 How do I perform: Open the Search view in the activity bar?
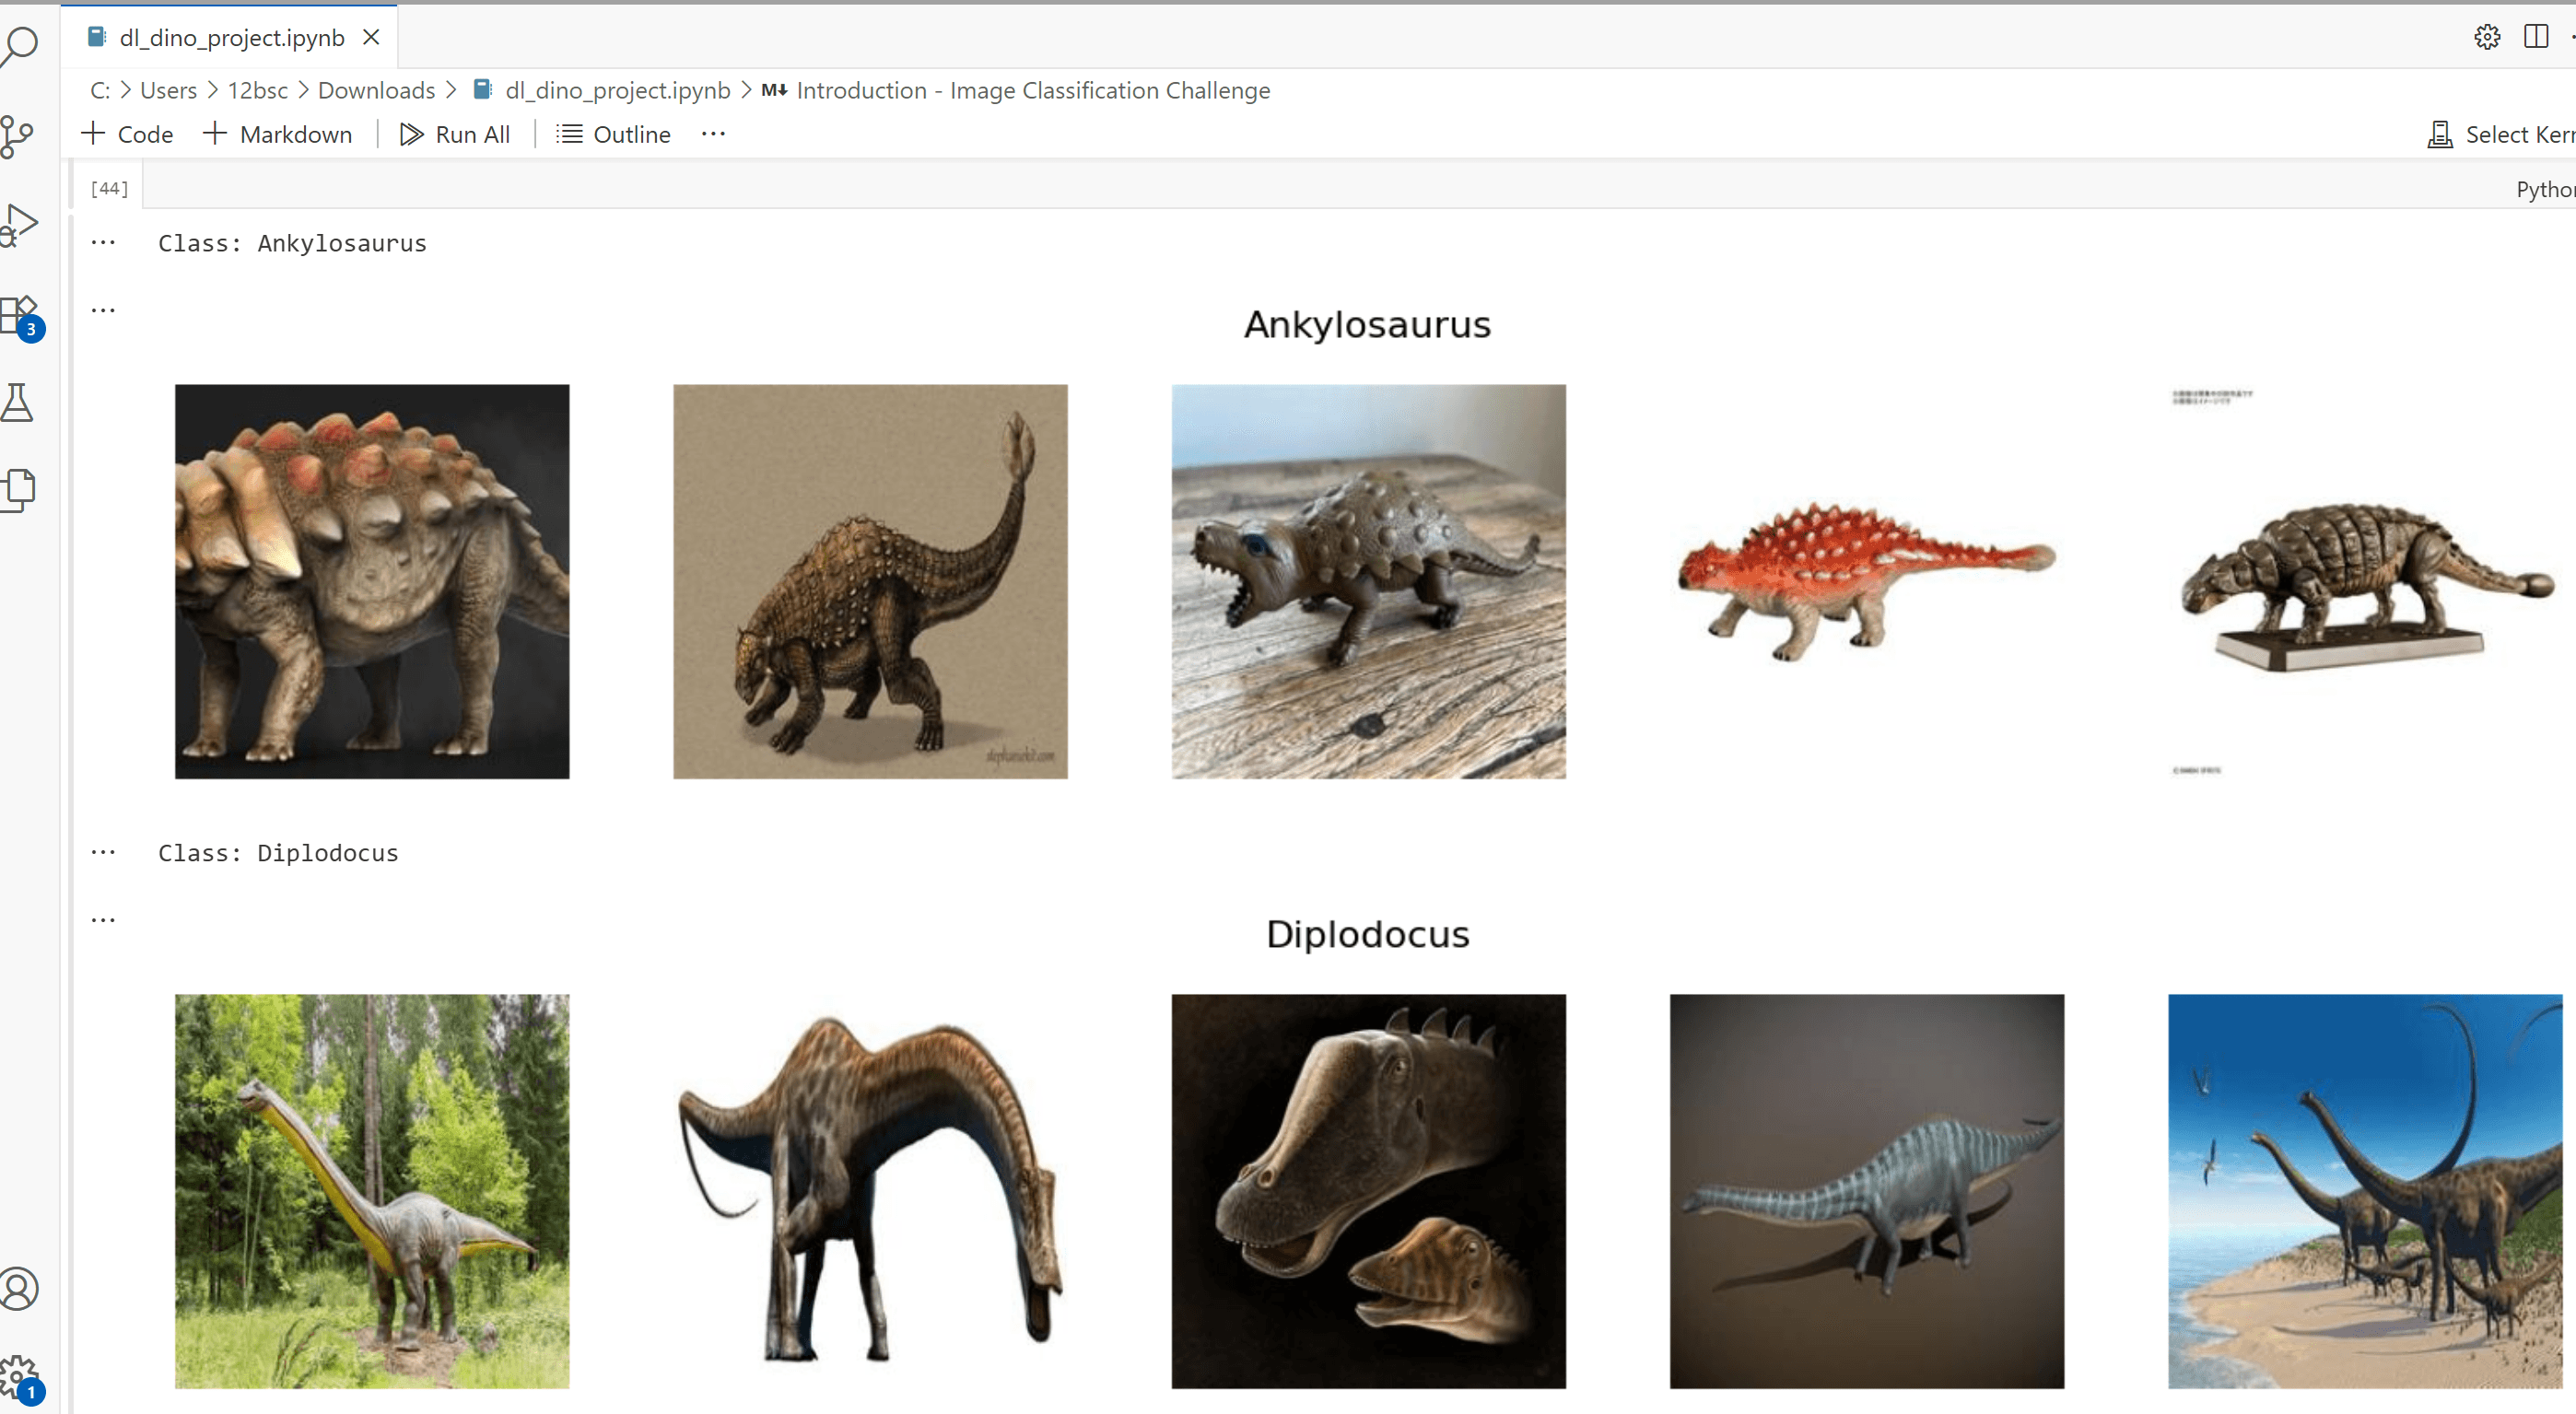click(18, 45)
